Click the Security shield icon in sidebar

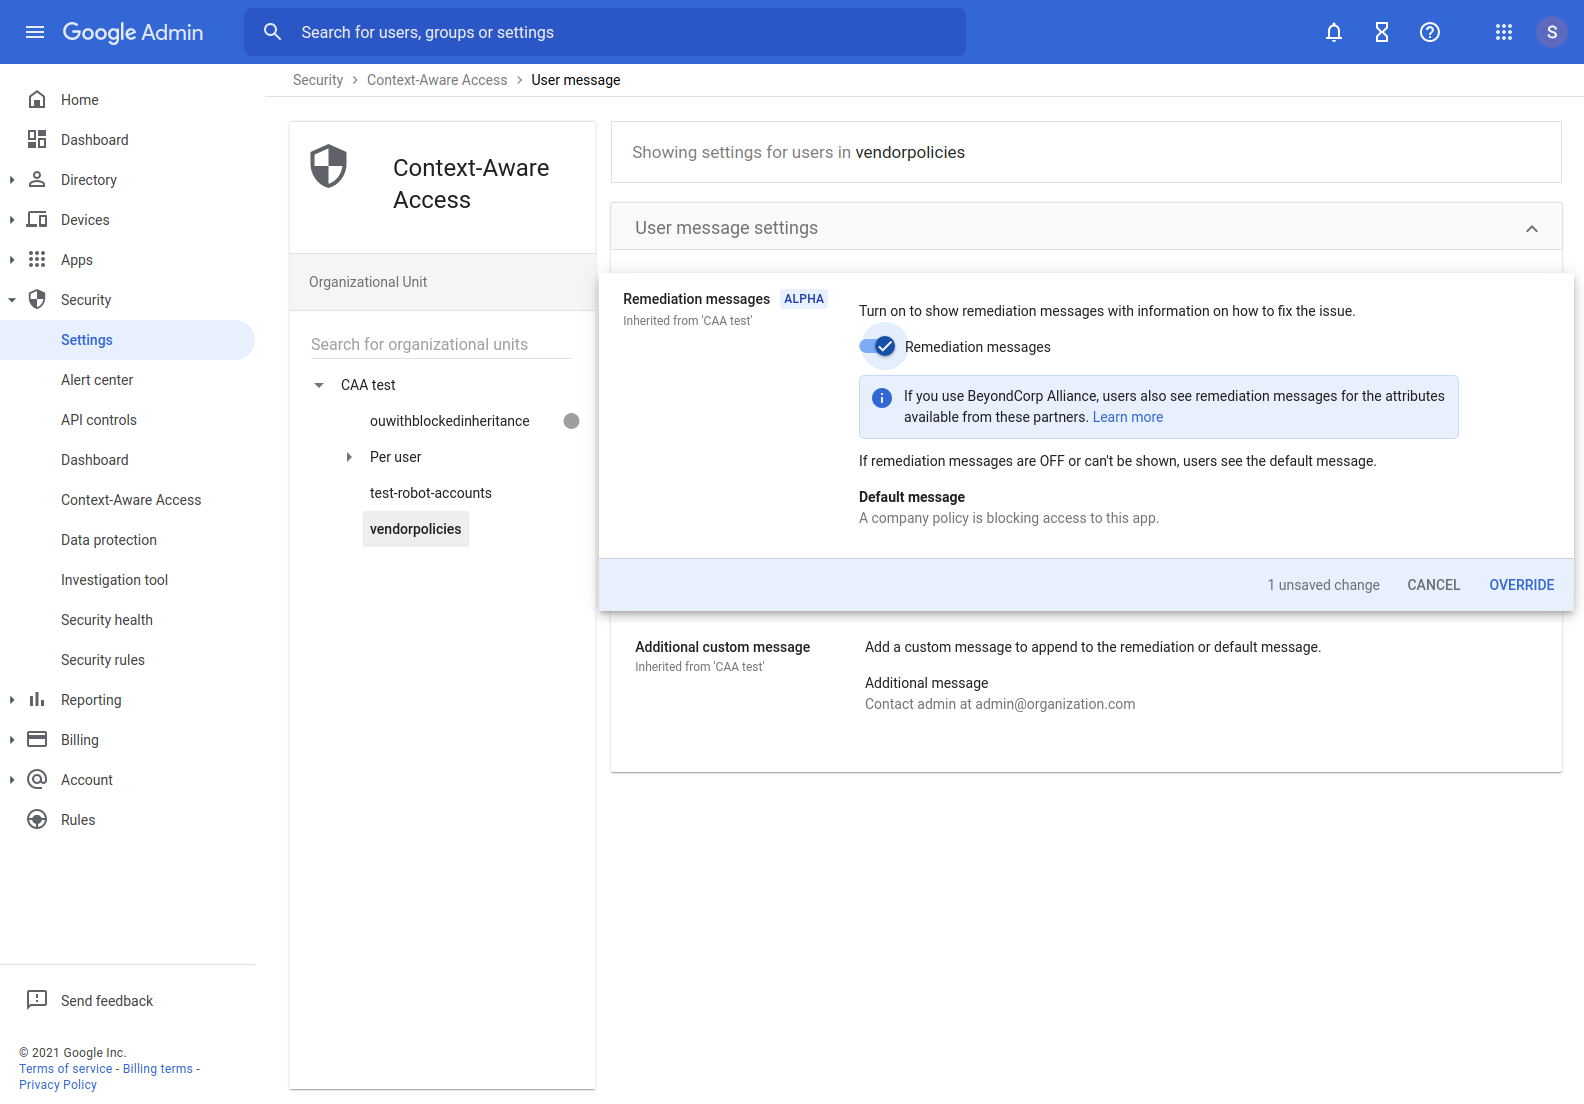coord(37,299)
